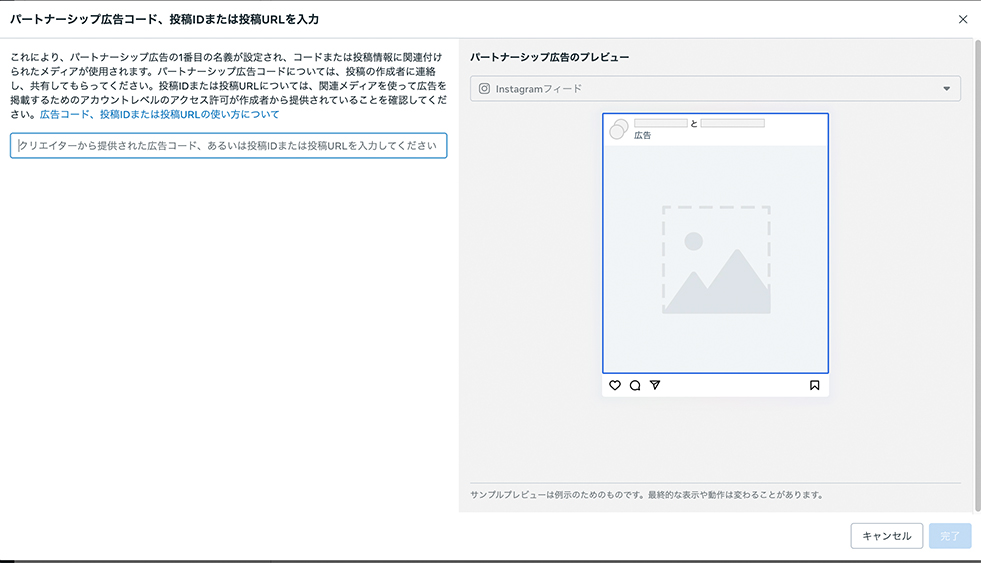This screenshot has height=563, width=981.
Task: Open the Instagramフィード placement dropdown
Action: 715,89
